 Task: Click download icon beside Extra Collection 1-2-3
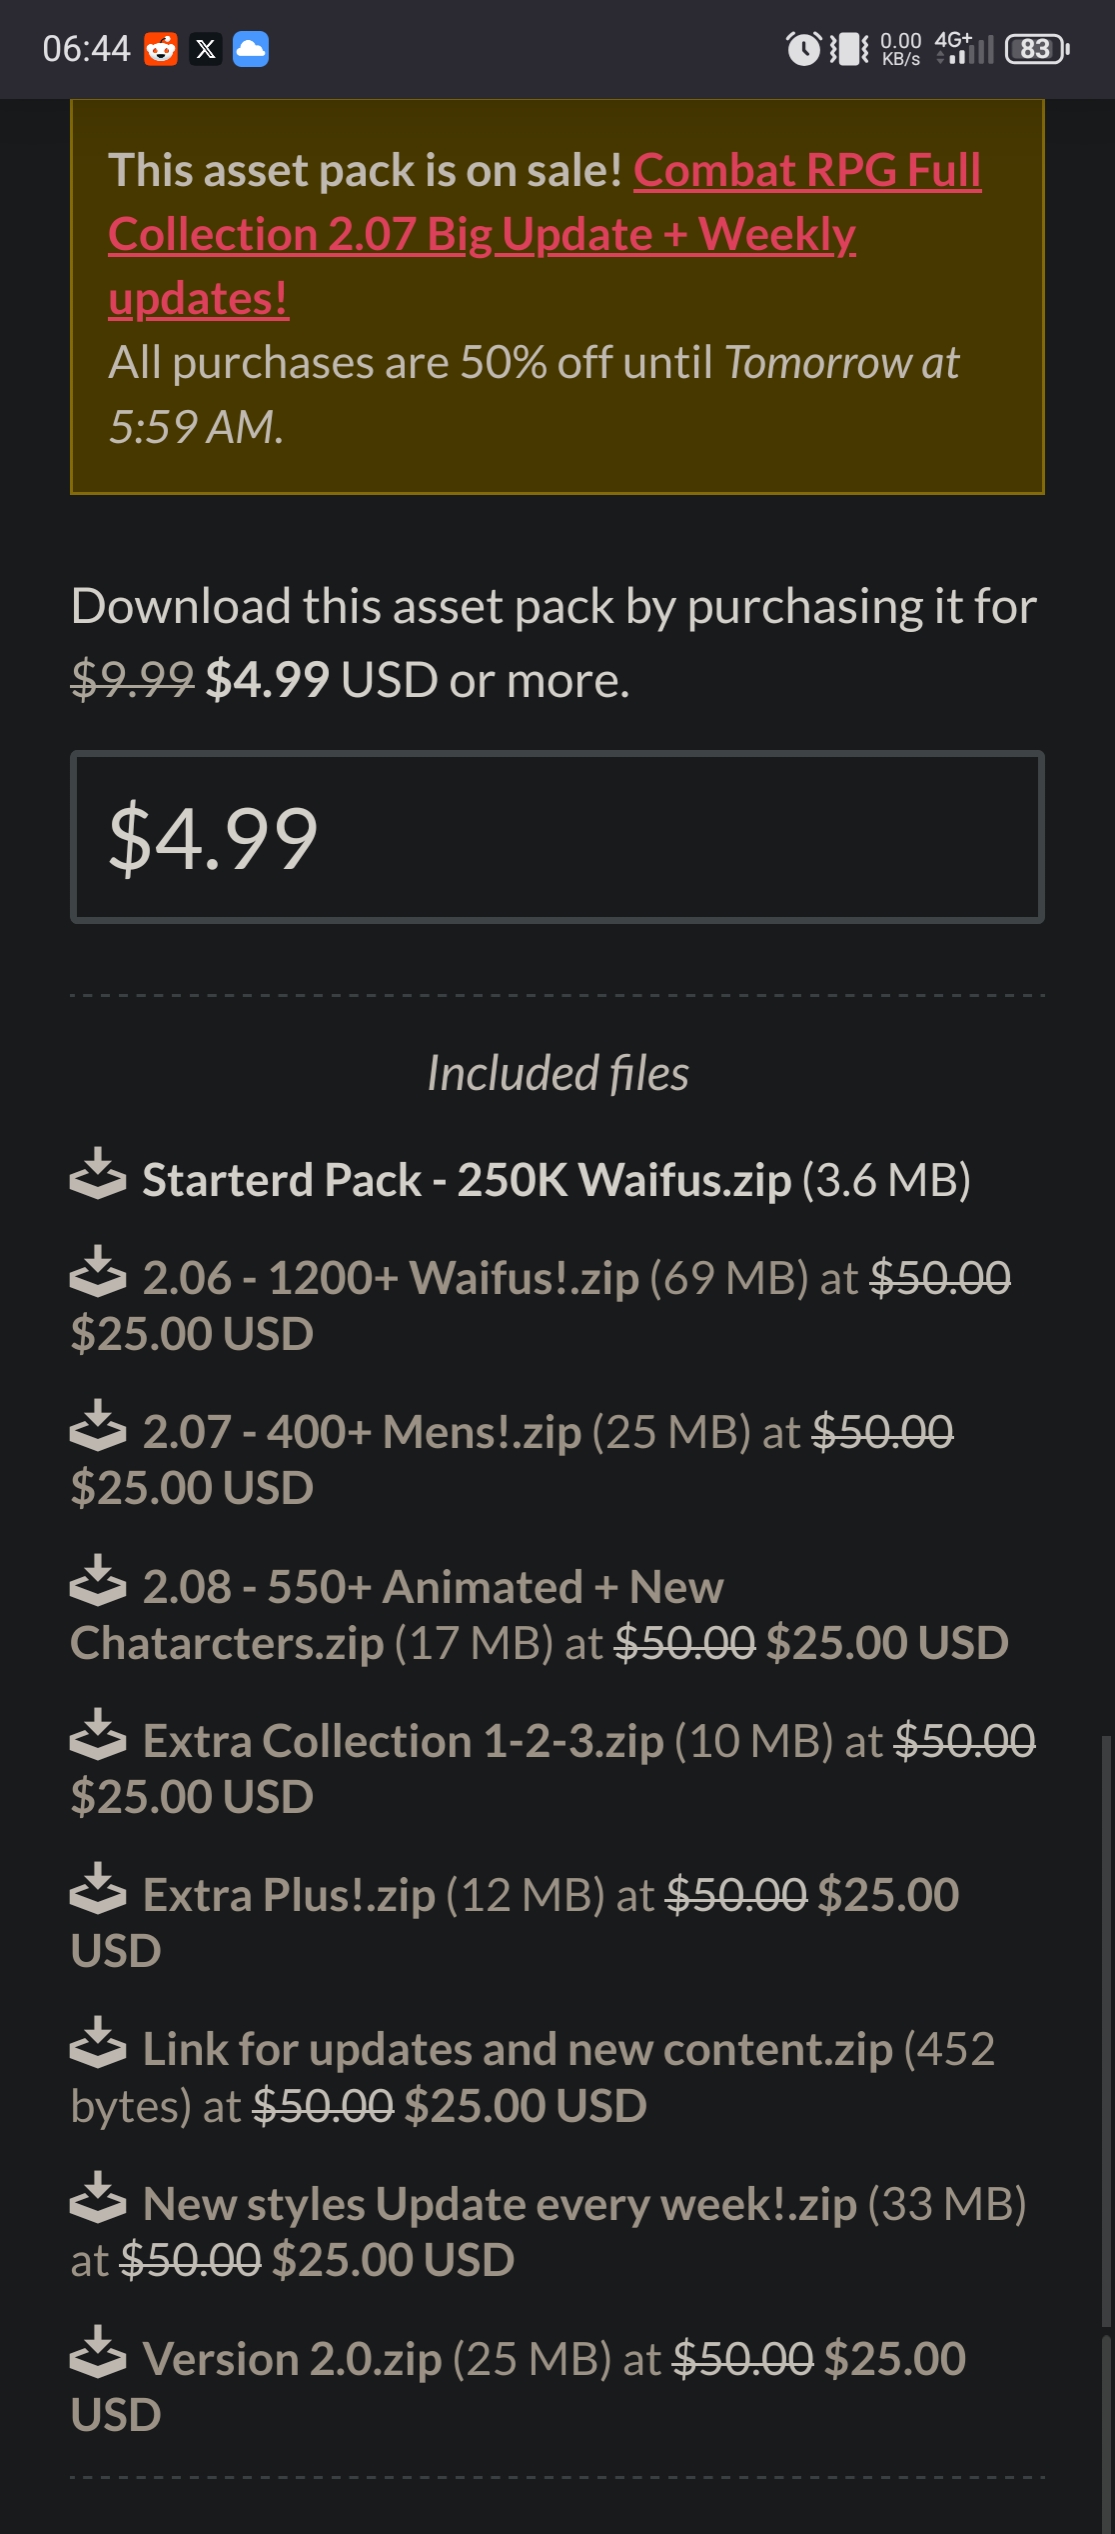pyautogui.click(x=98, y=1735)
